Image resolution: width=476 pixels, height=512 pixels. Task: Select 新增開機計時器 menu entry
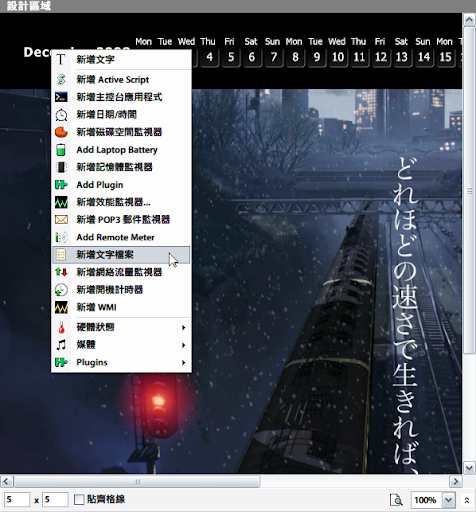(x=121, y=290)
